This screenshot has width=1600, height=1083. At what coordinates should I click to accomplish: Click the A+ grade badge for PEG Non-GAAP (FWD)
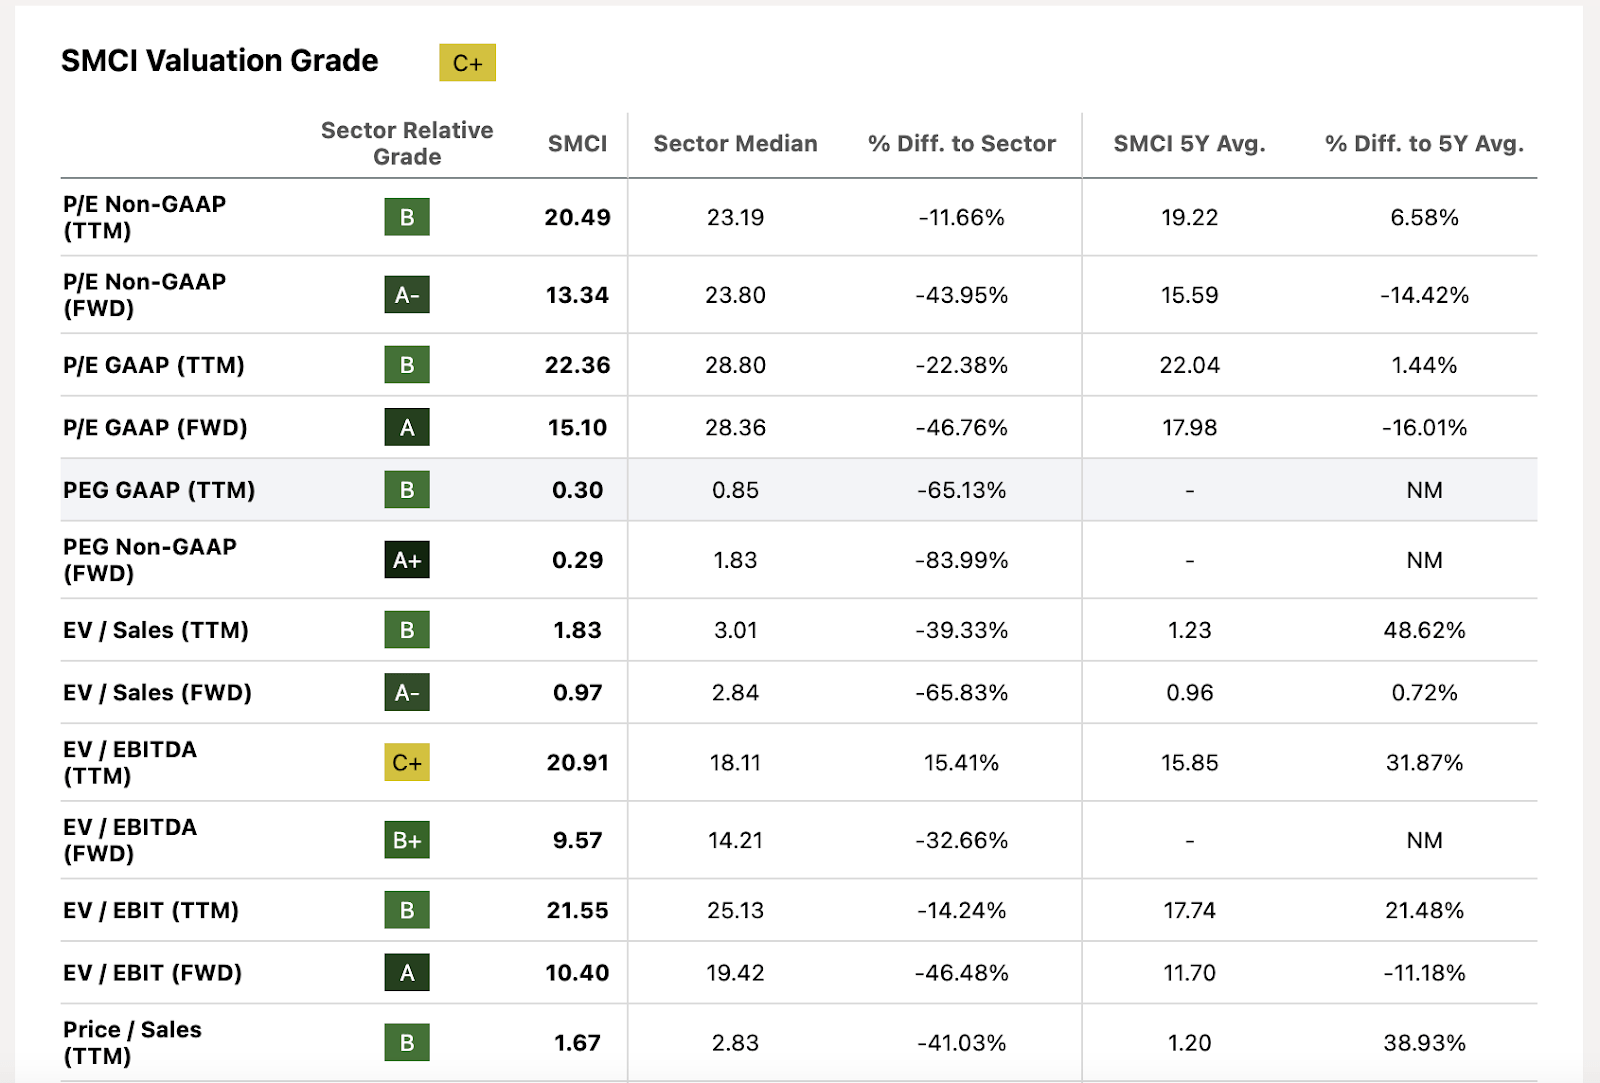click(407, 560)
